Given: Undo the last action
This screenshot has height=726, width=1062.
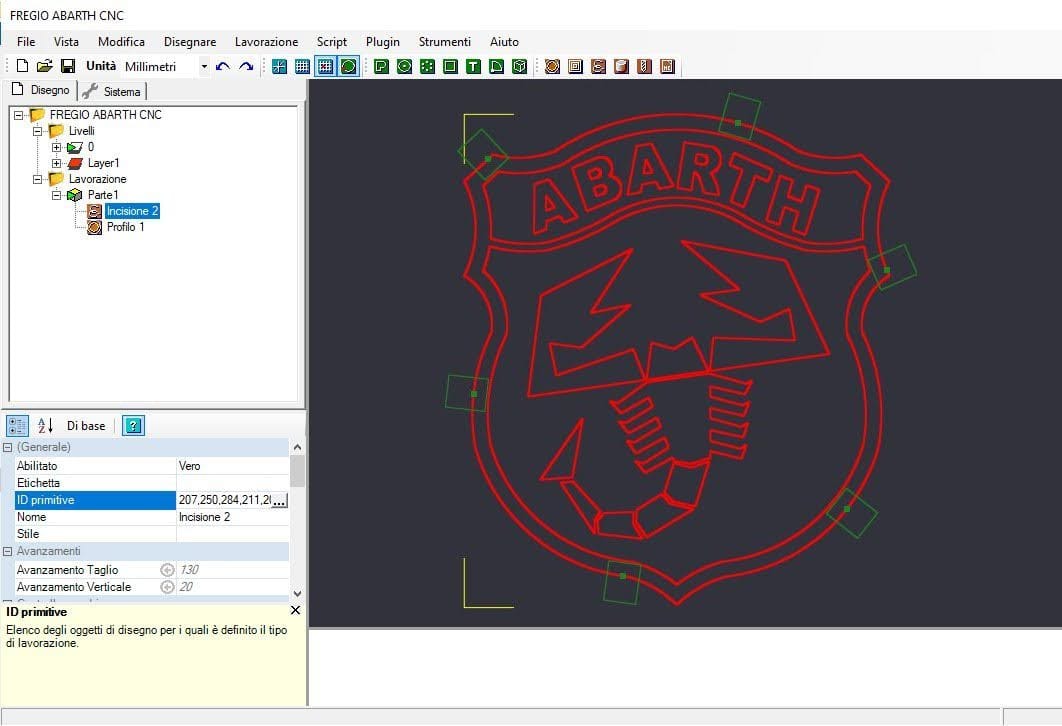Looking at the screenshot, I should 223,66.
